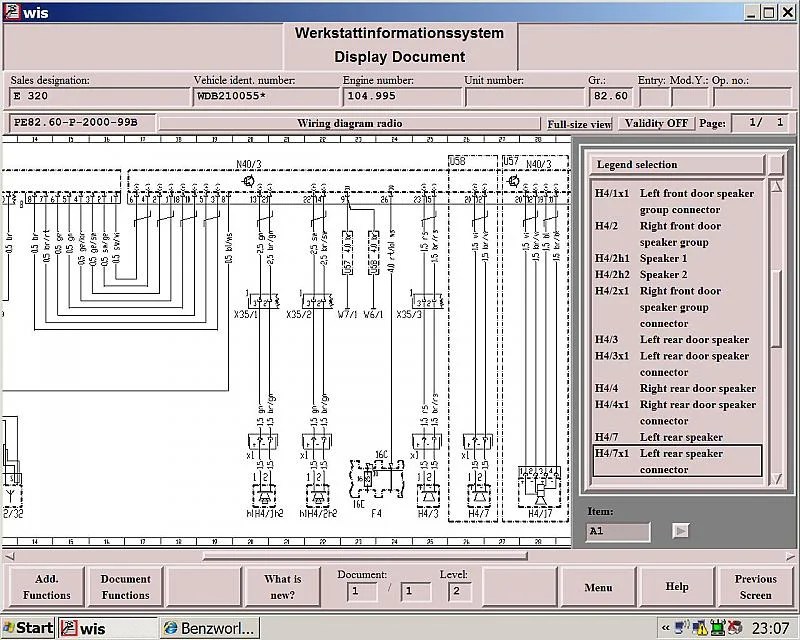Click What is new? button
The image size is (800, 640).
point(283,587)
